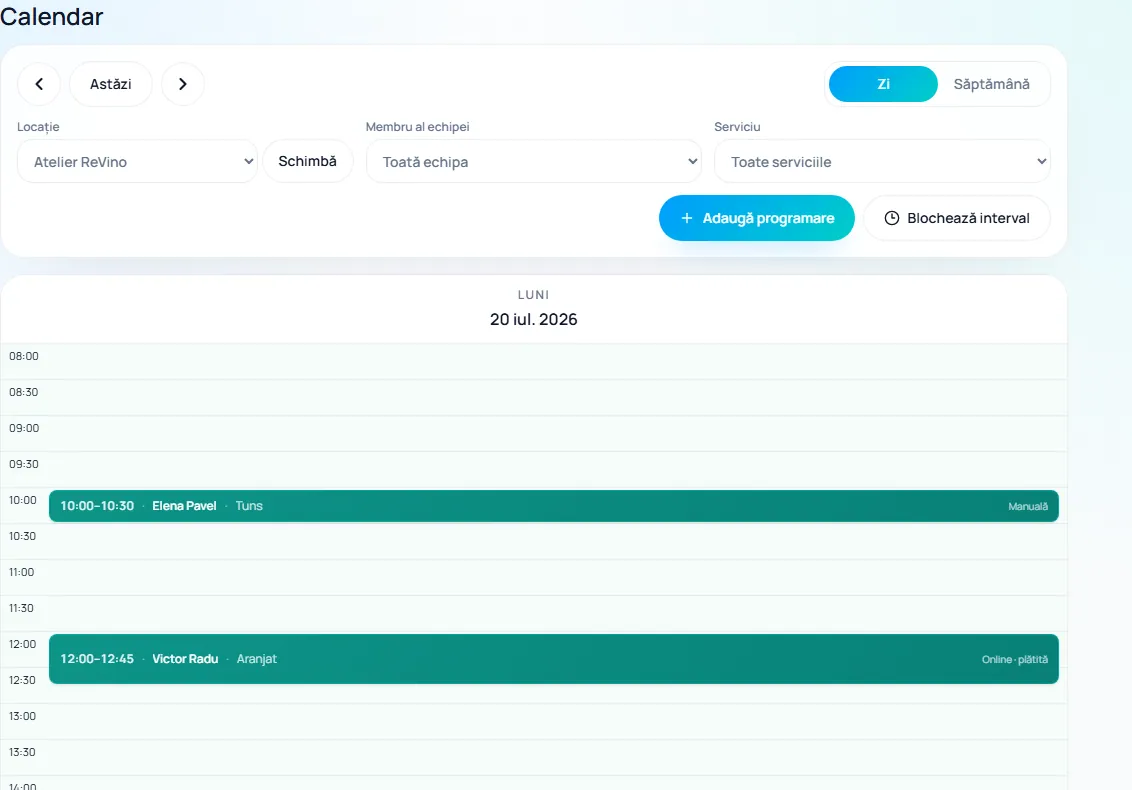Click the Schimbă button
1132x790 pixels.
[308, 161]
